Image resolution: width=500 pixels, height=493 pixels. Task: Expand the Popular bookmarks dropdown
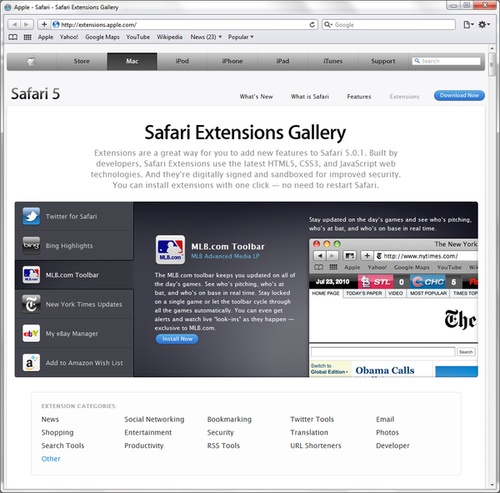coord(241,37)
